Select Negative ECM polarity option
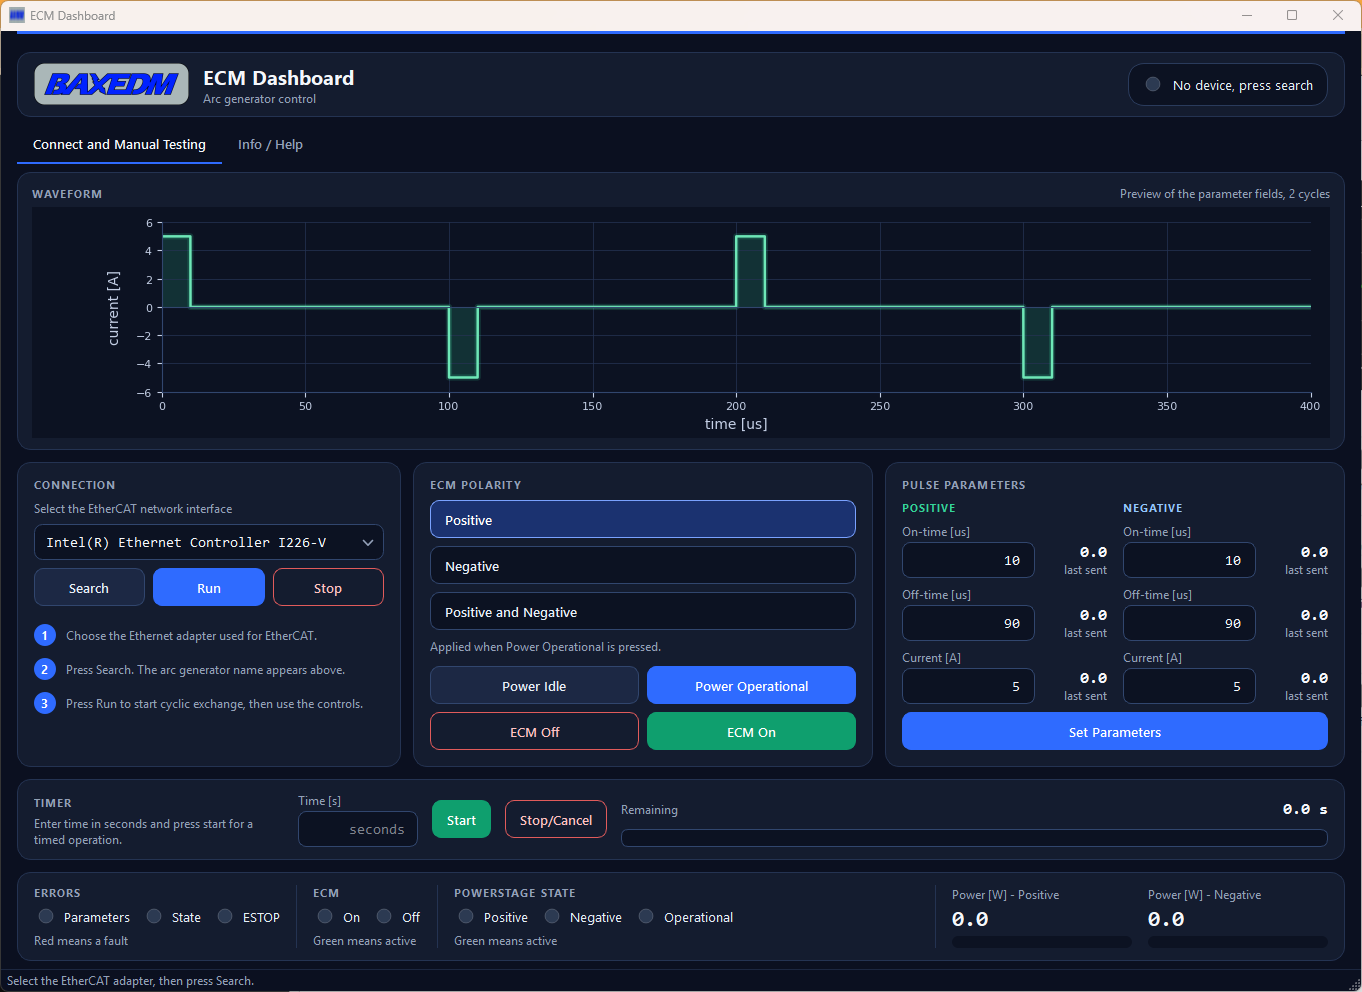1362x992 pixels. (643, 566)
